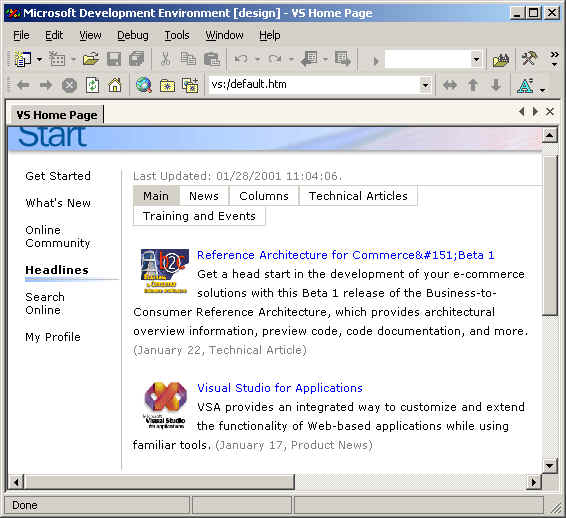Viewport: 566px width, 518px height.
Task: Click the URL field showing vs:/default.htm
Action: click(x=314, y=85)
